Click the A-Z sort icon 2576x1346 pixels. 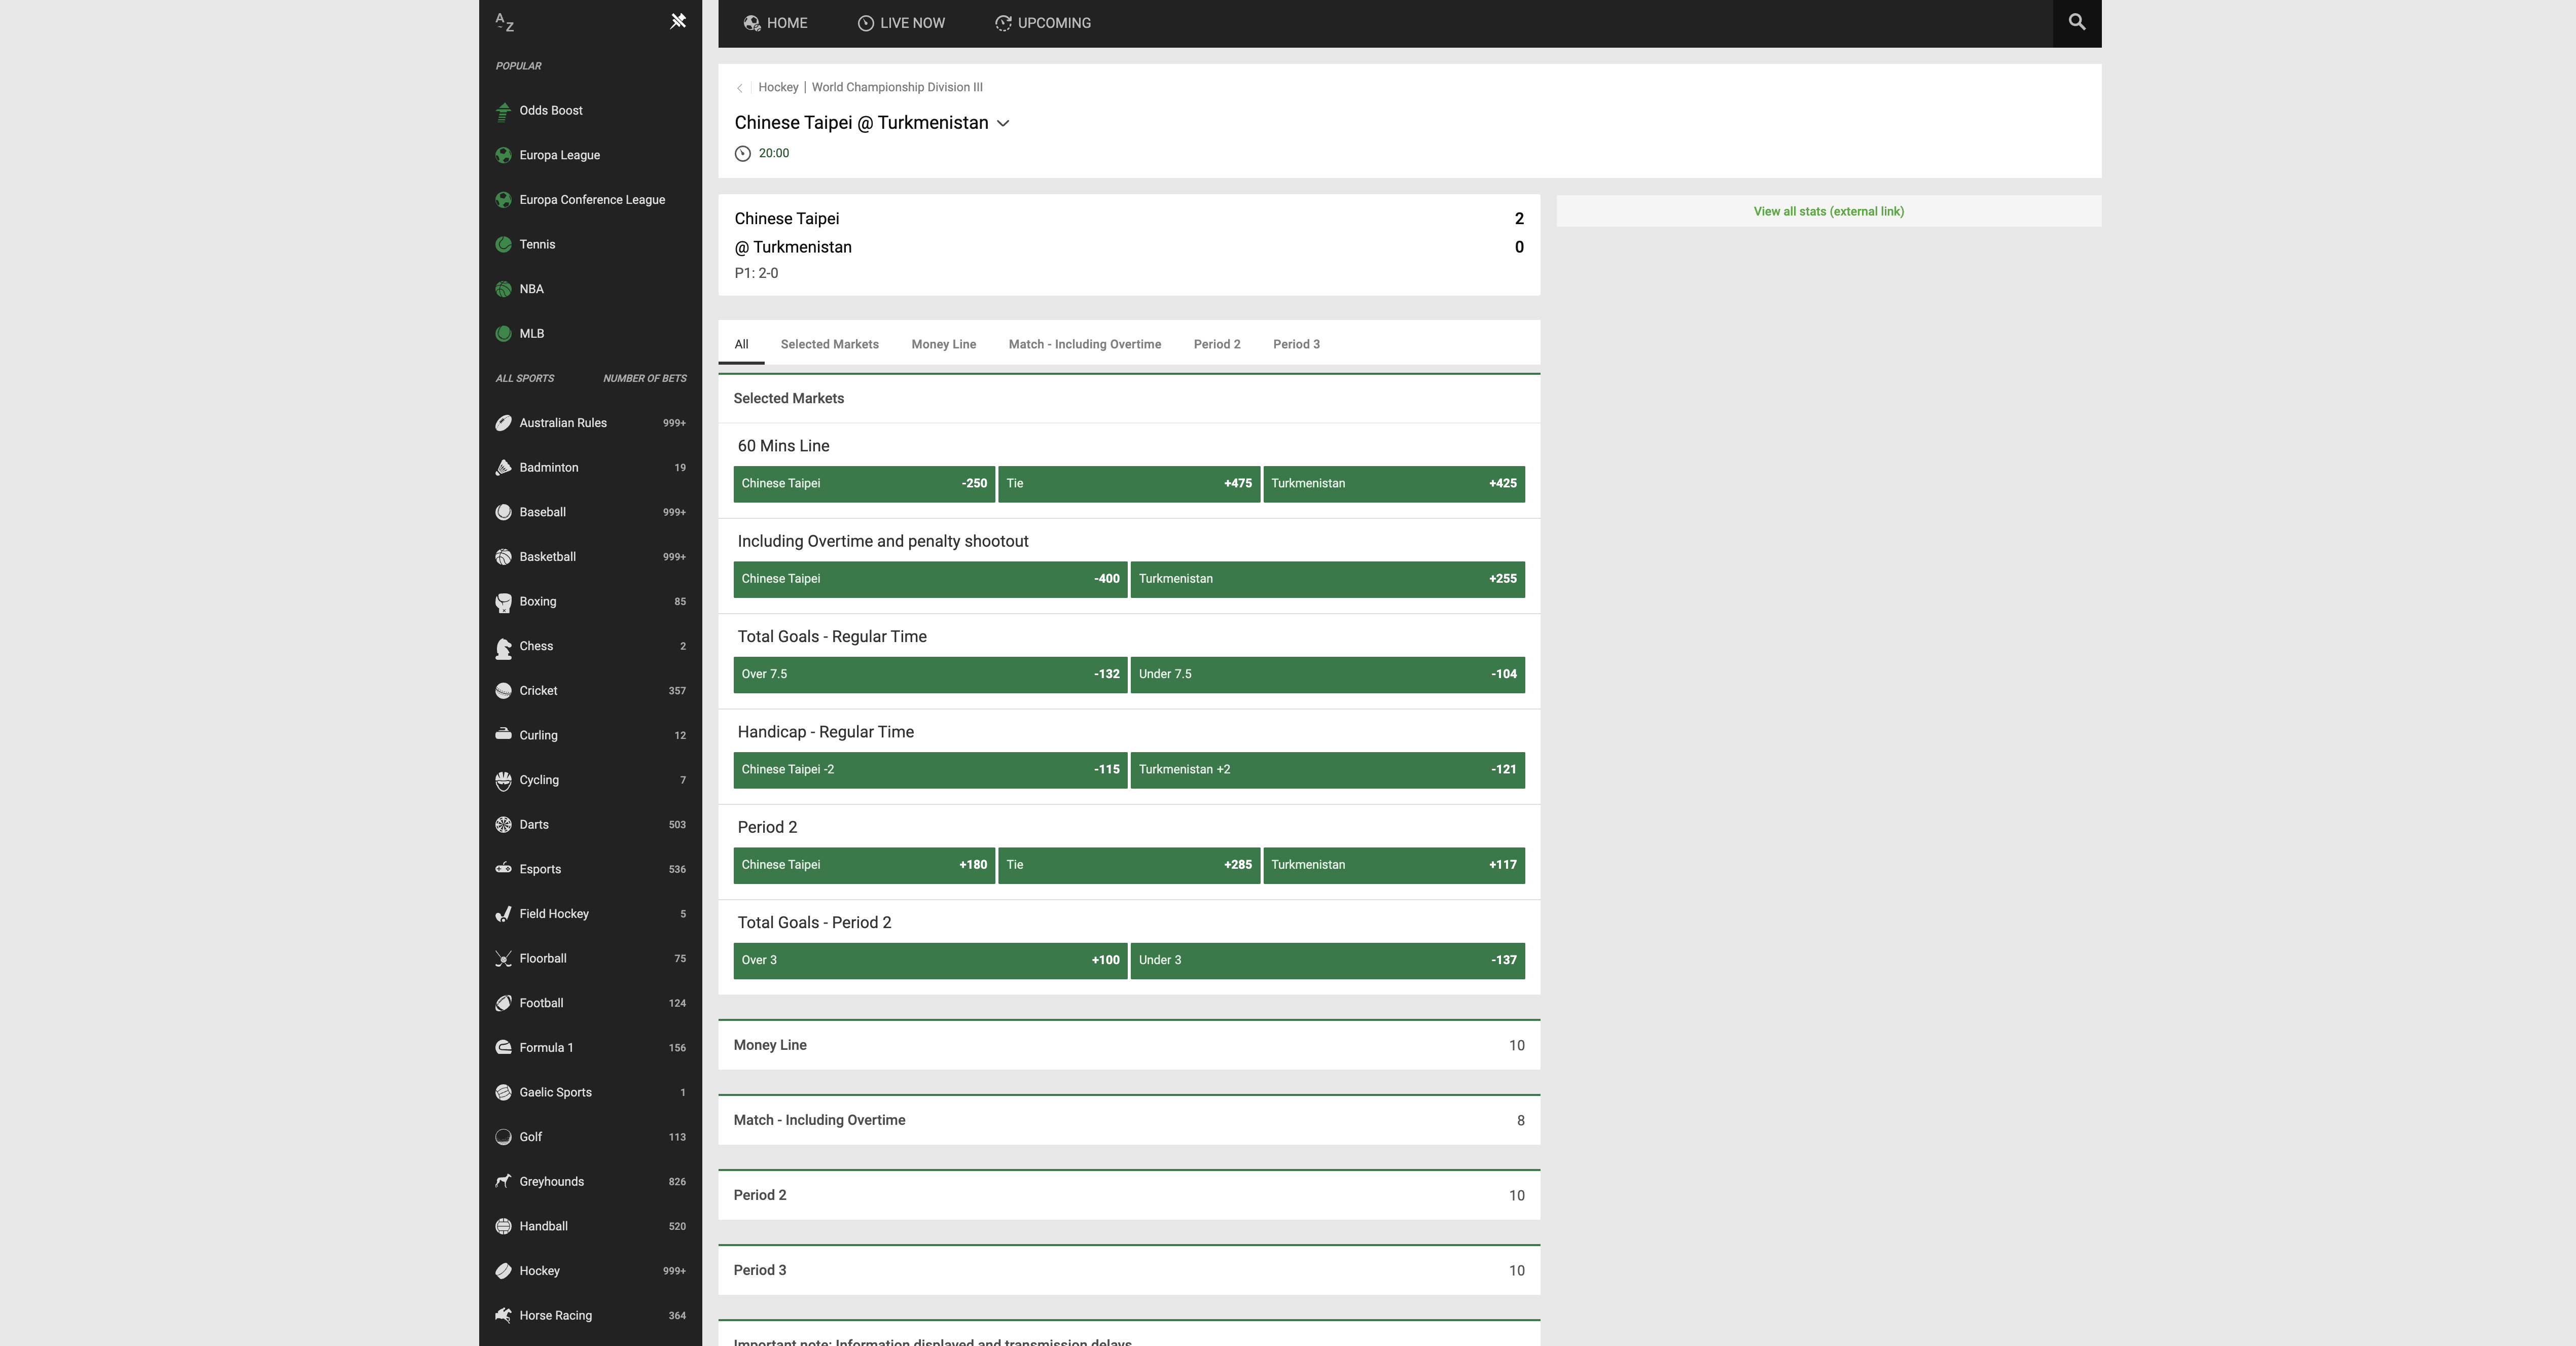pyautogui.click(x=505, y=22)
